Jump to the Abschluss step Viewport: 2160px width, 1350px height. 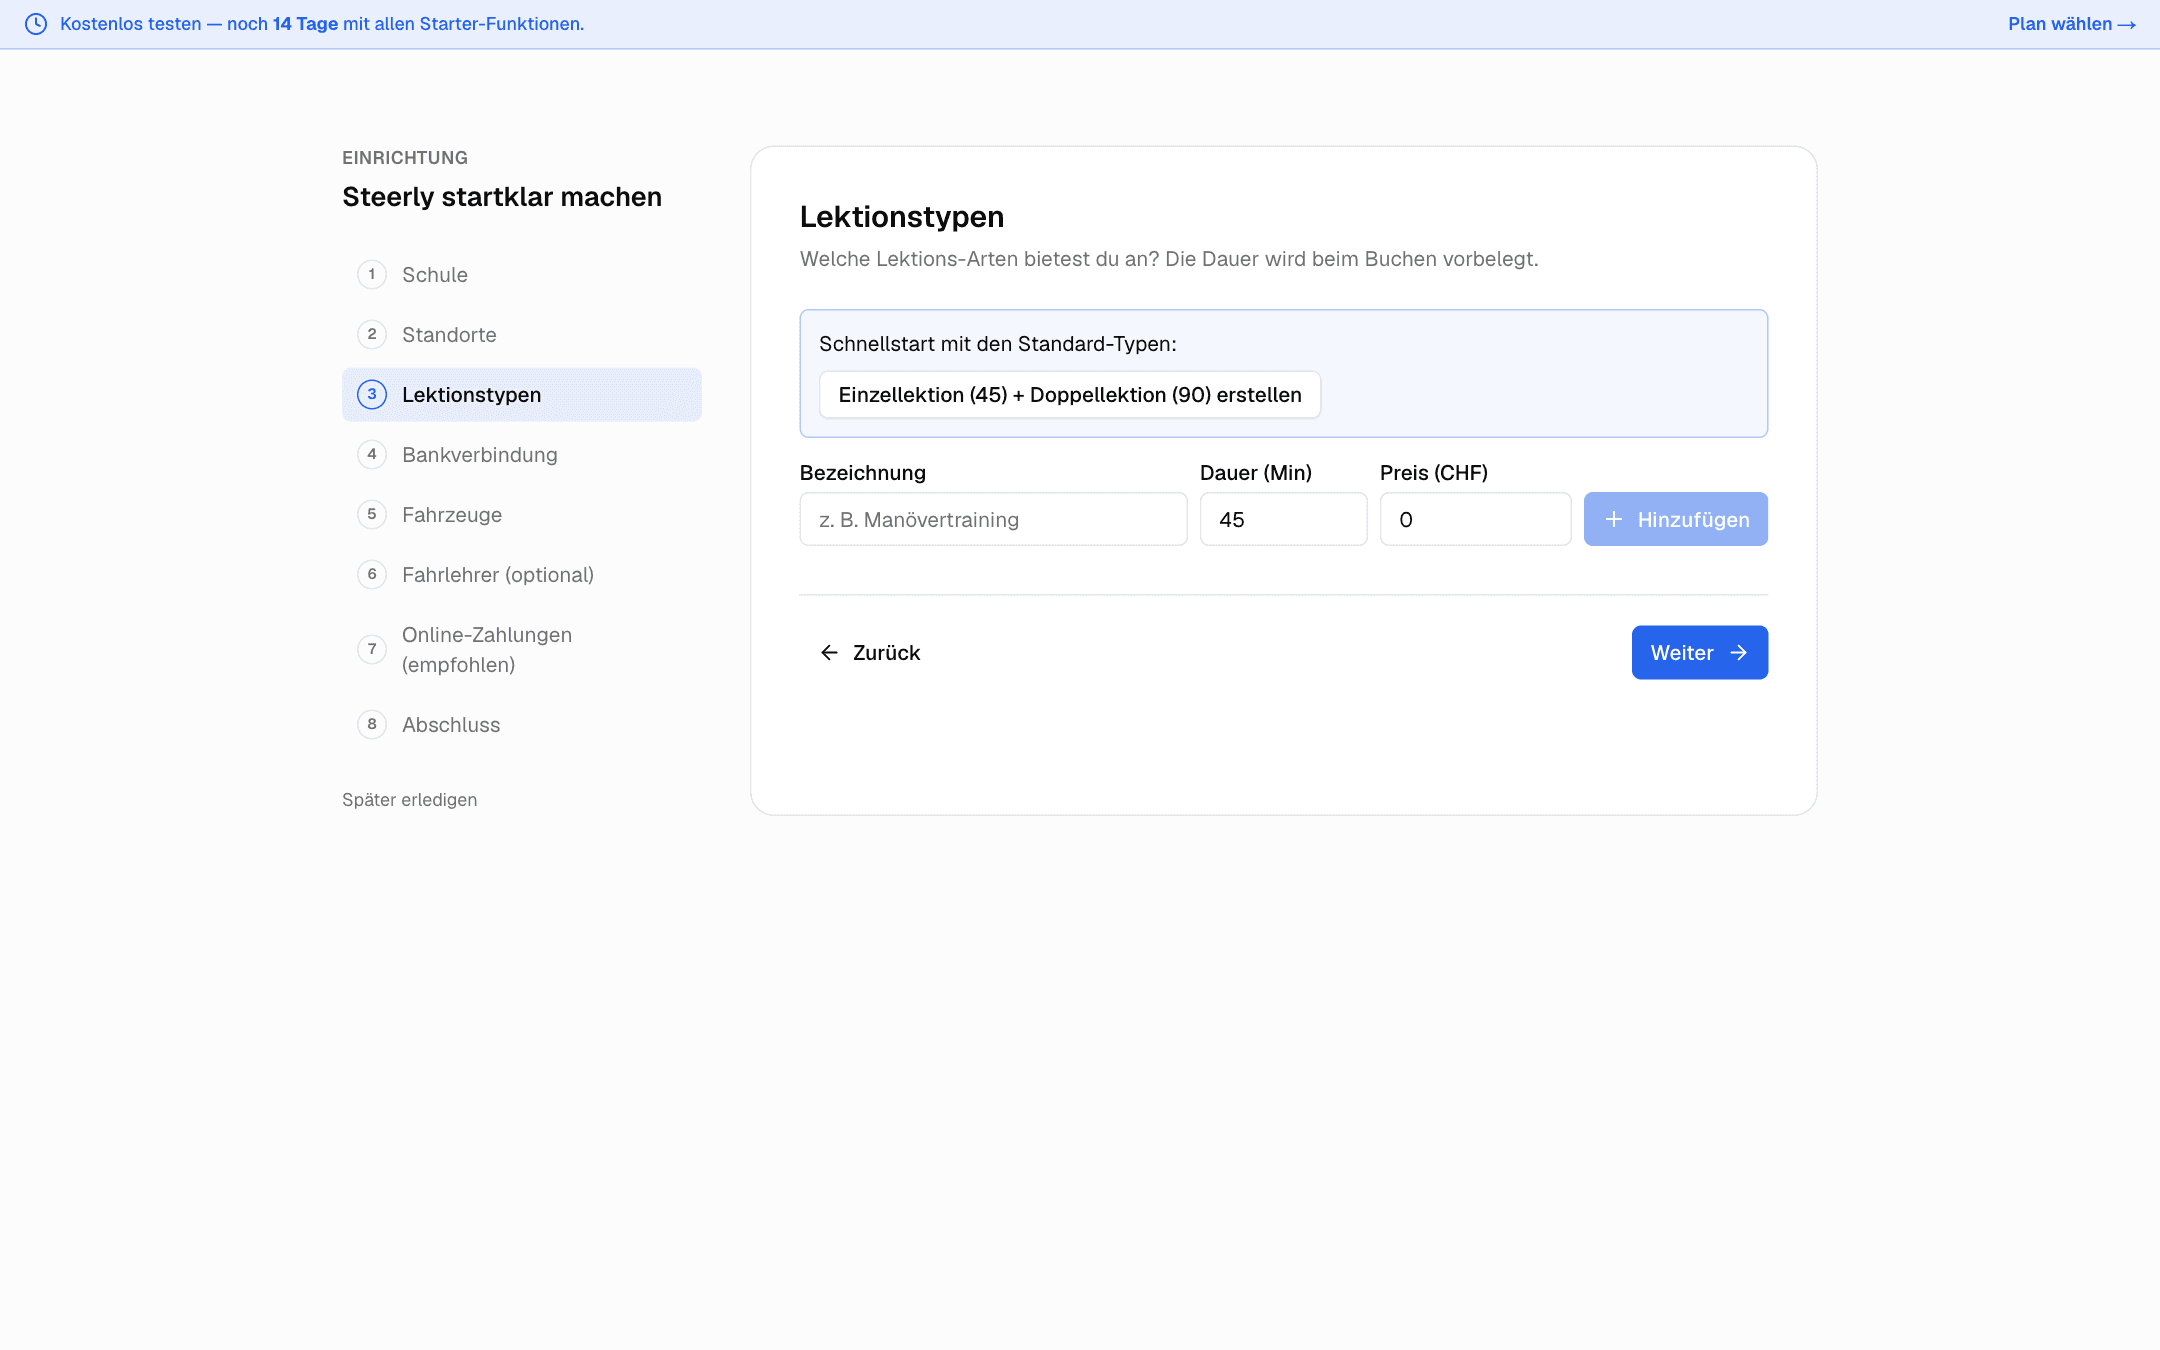click(x=522, y=725)
